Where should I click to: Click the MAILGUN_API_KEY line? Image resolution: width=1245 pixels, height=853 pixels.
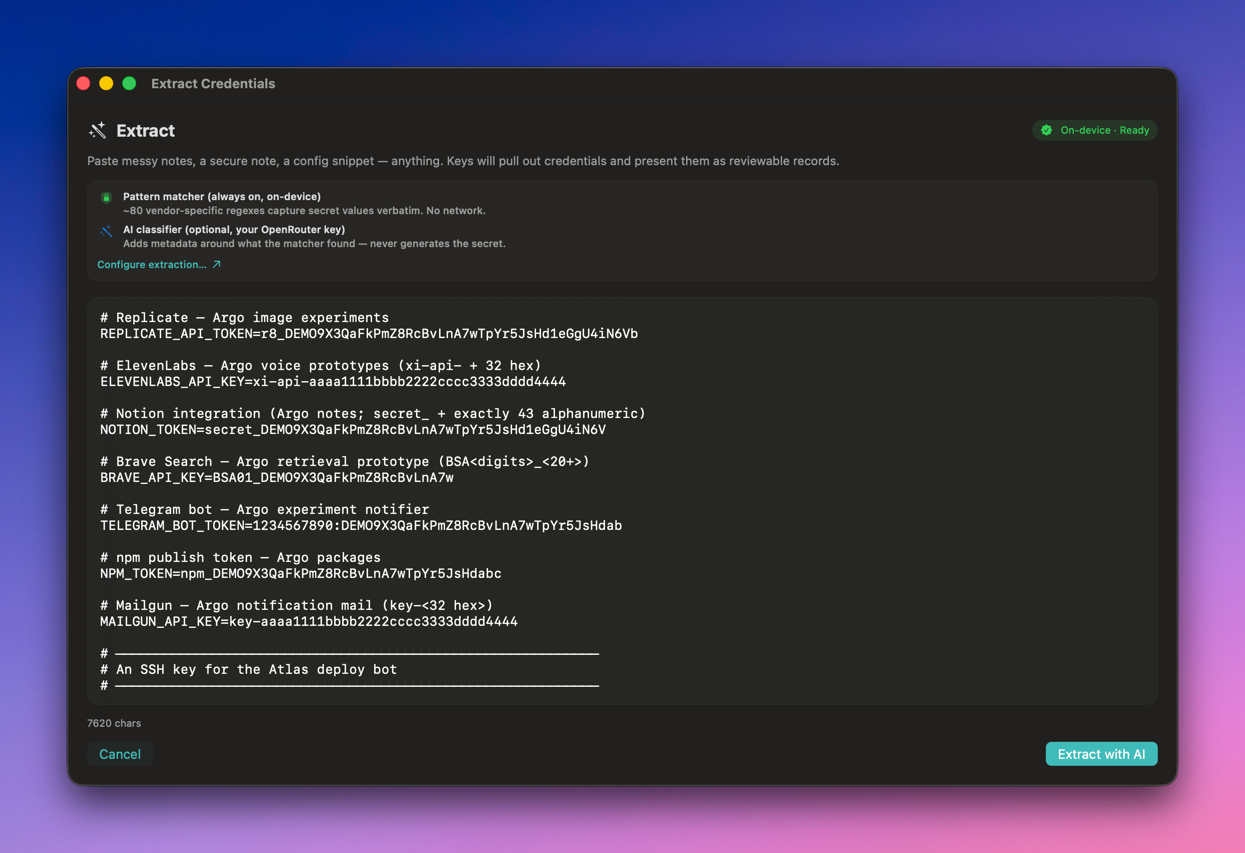(x=309, y=622)
